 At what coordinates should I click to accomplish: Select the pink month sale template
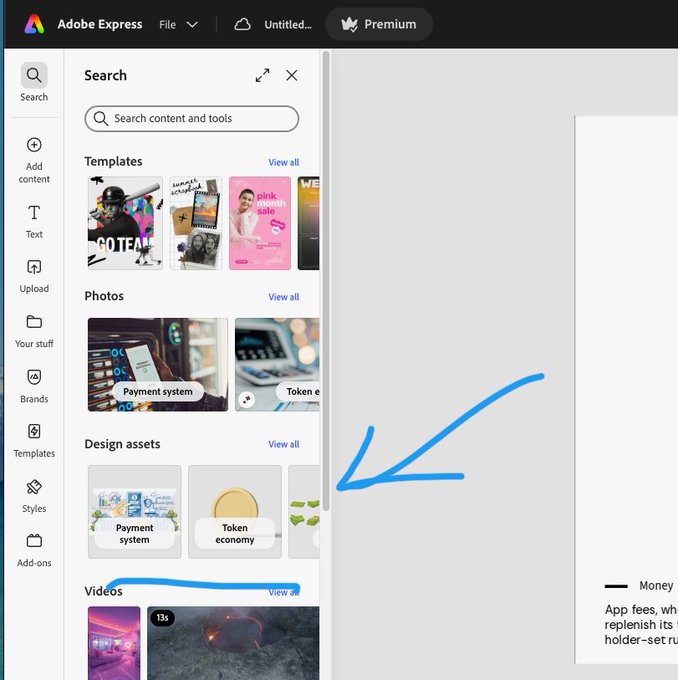pos(260,223)
